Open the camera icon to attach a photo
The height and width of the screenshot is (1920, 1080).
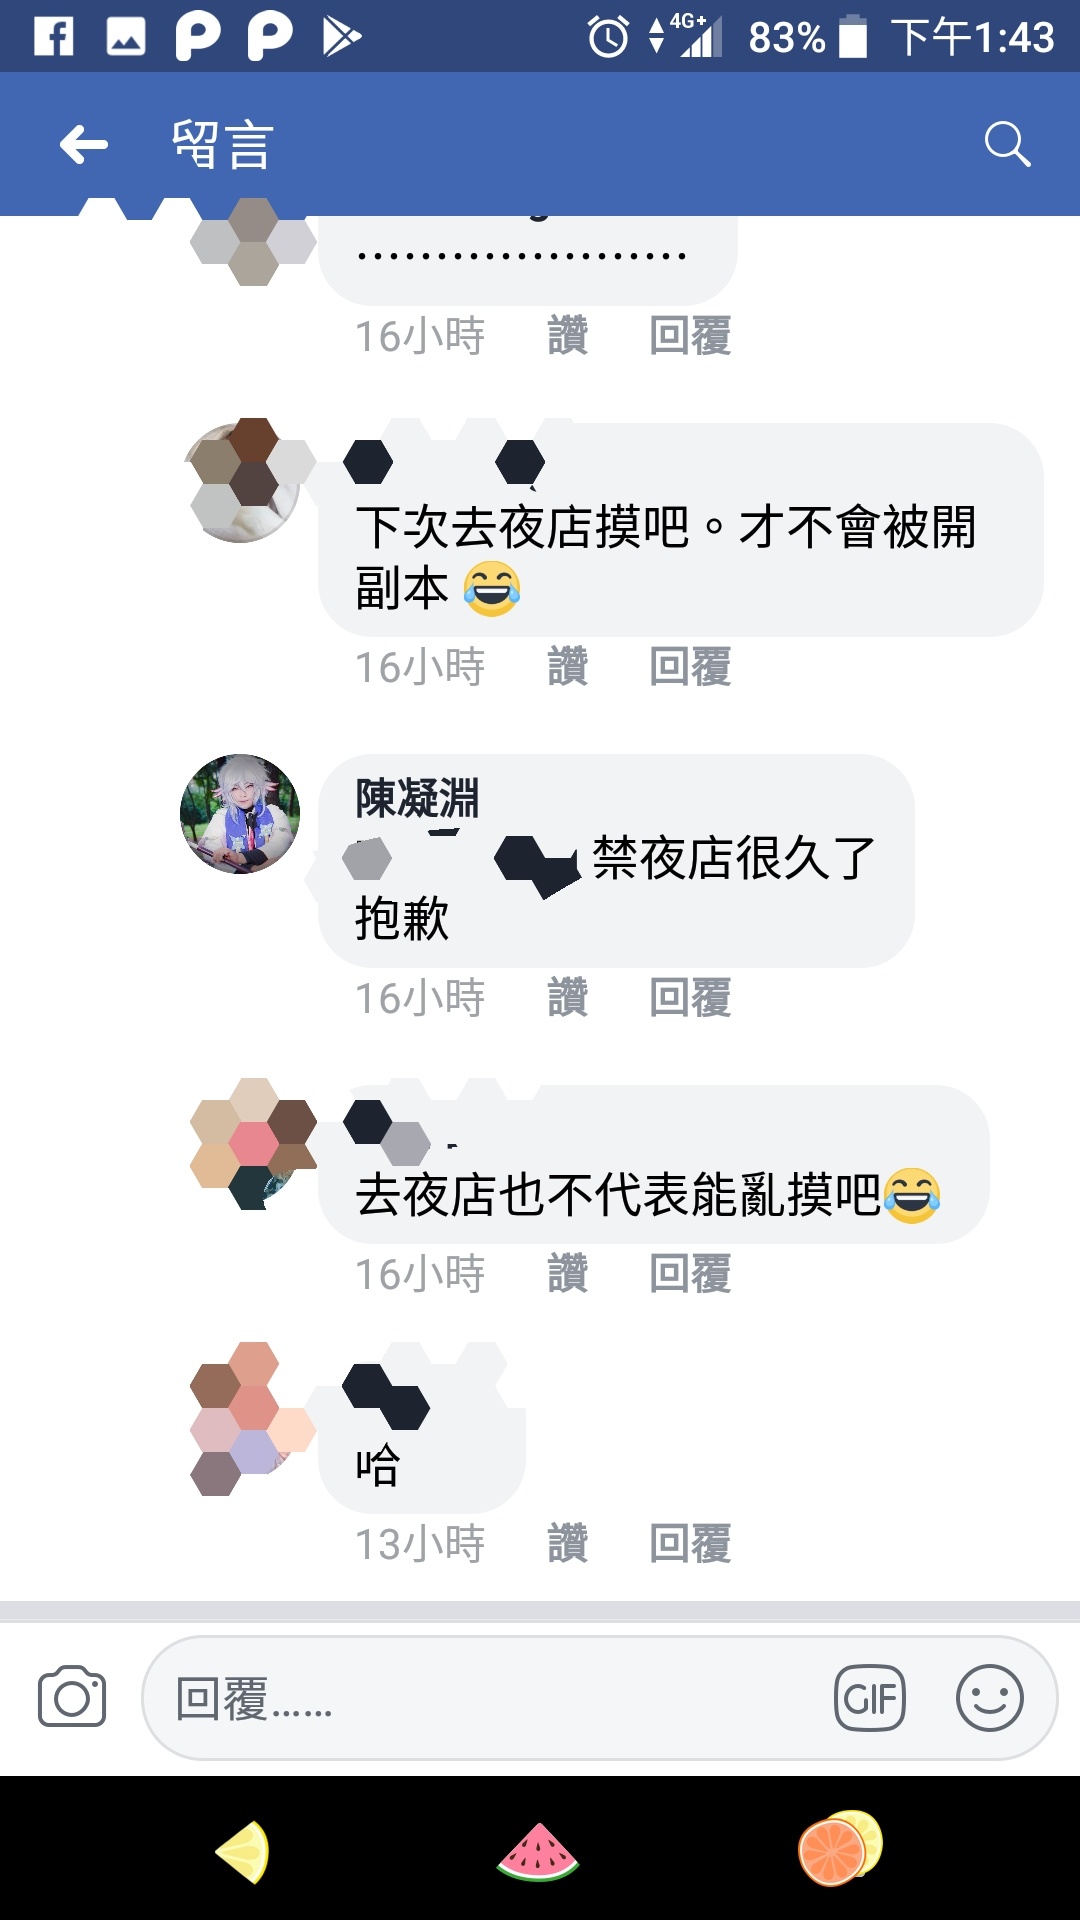(72, 1697)
